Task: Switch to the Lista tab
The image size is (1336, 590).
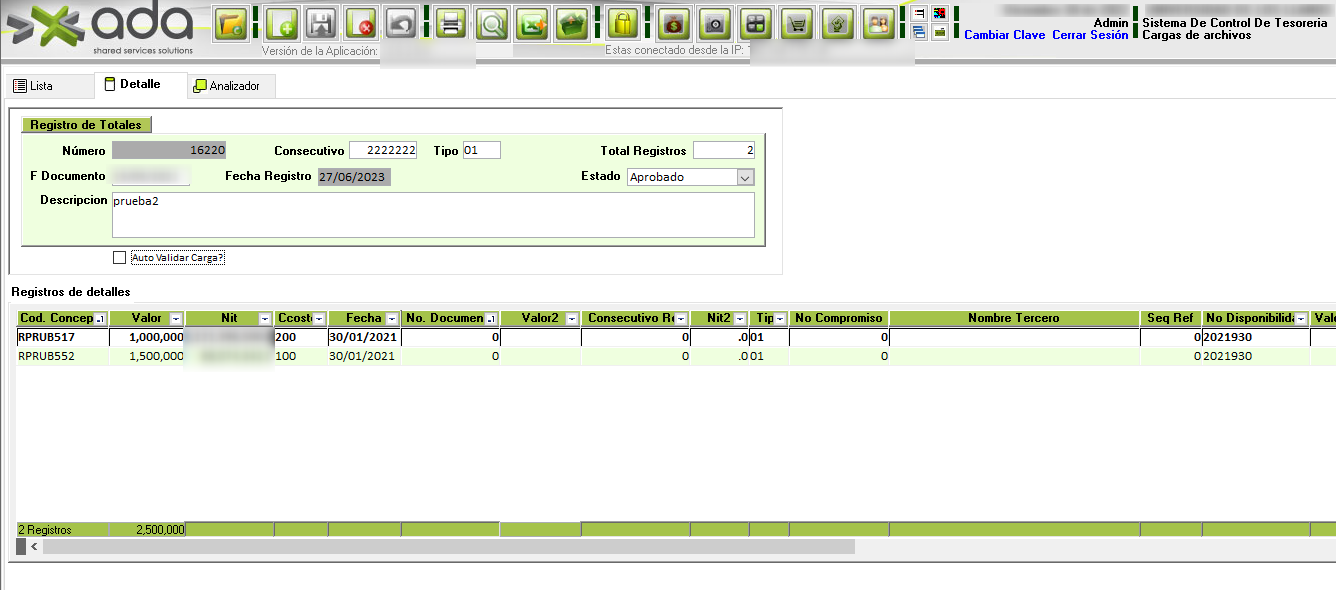Action: (33, 86)
